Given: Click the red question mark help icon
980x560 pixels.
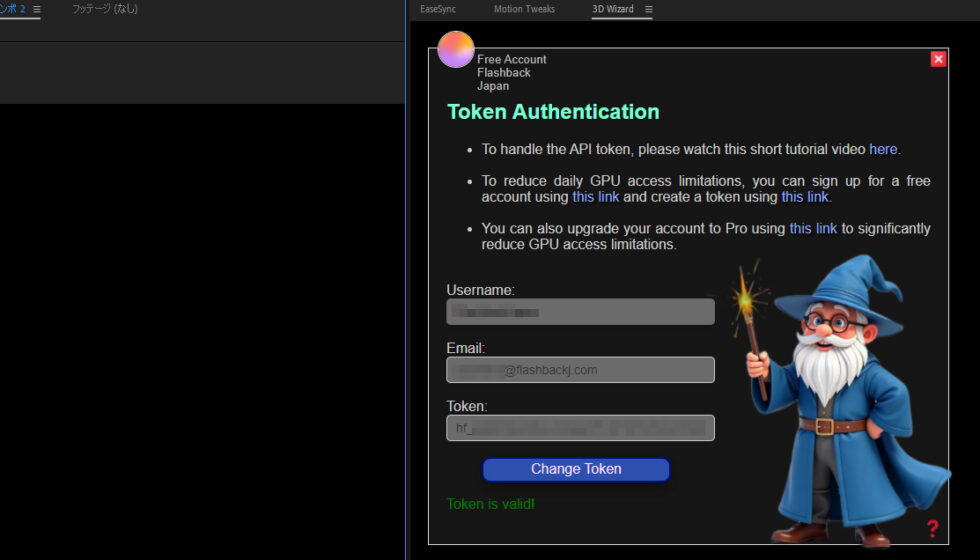Looking at the screenshot, I should pos(932,528).
